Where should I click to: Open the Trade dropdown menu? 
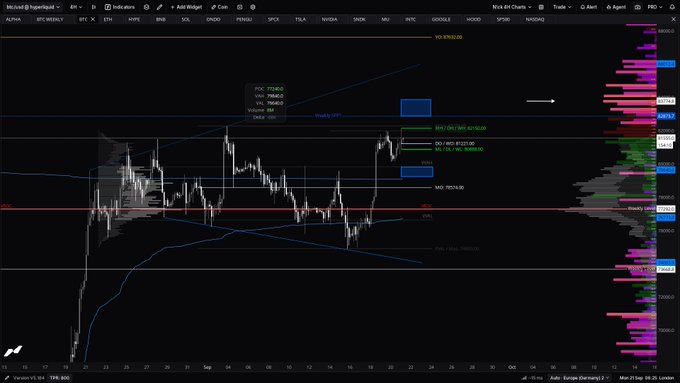tap(562, 7)
